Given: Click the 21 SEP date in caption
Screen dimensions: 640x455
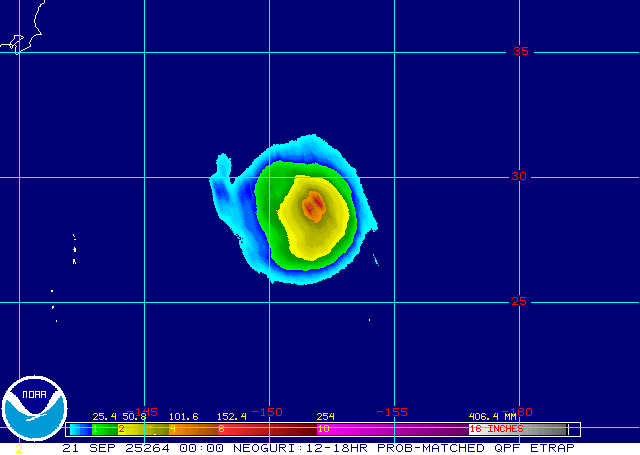Looking at the screenshot, I should (x=84, y=448).
